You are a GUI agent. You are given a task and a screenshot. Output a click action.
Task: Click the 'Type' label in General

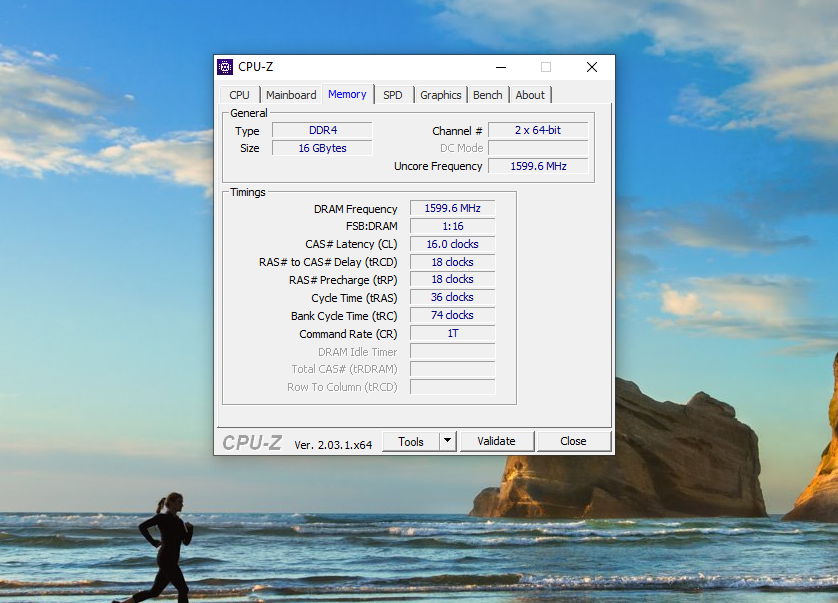(x=247, y=131)
